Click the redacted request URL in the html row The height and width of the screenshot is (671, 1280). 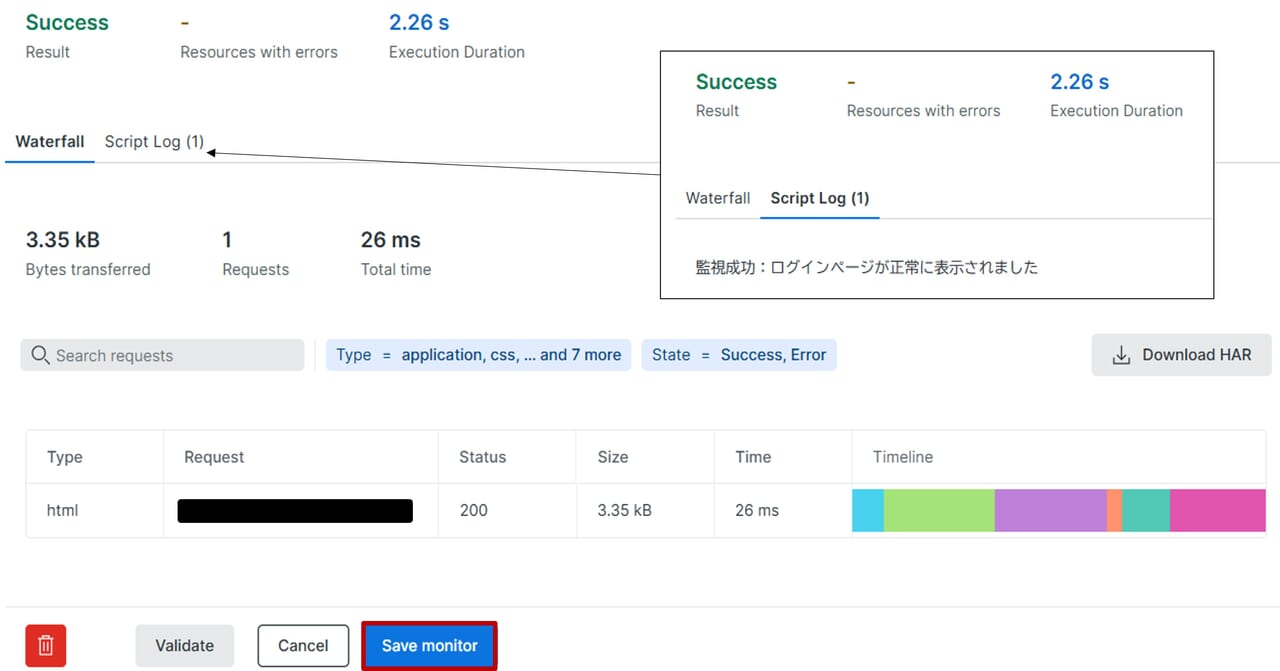tap(295, 511)
